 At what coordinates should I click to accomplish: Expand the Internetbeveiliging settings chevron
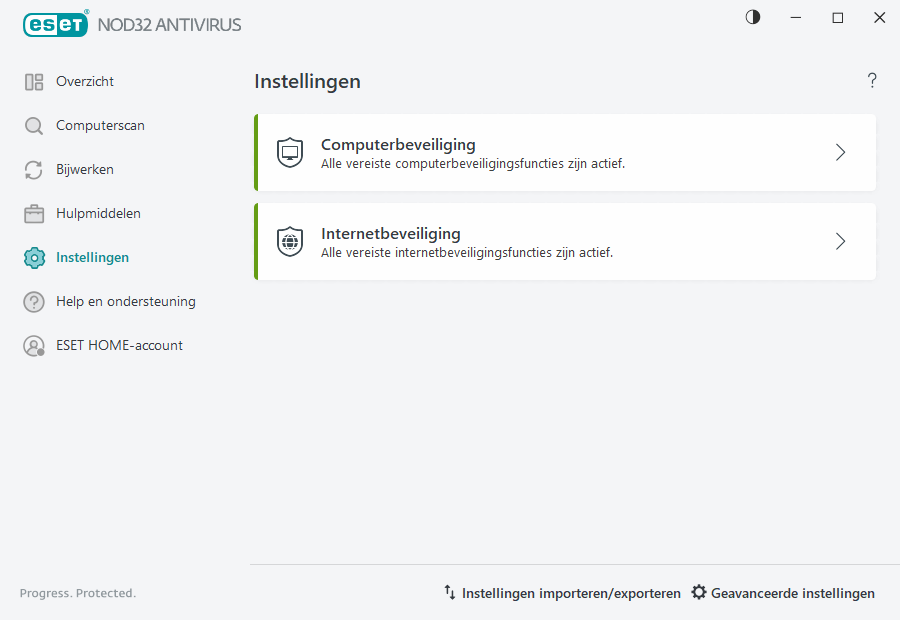[x=840, y=241]
